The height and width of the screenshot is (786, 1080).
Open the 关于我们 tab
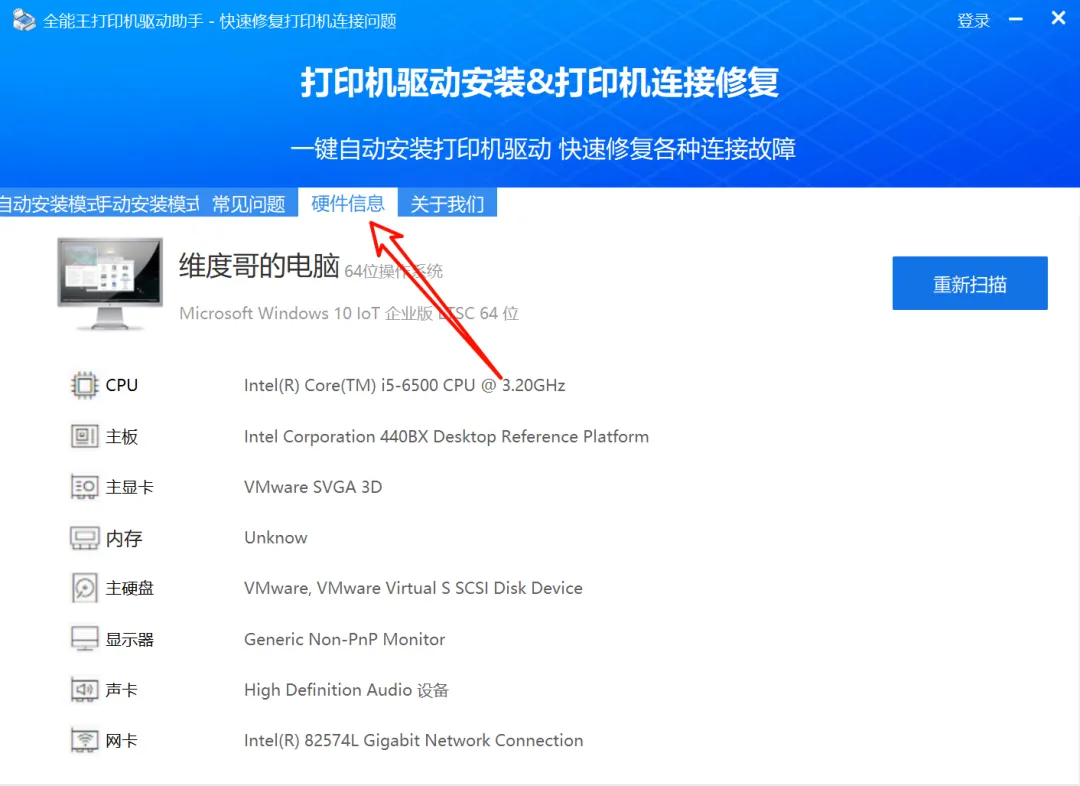(447, 204)
